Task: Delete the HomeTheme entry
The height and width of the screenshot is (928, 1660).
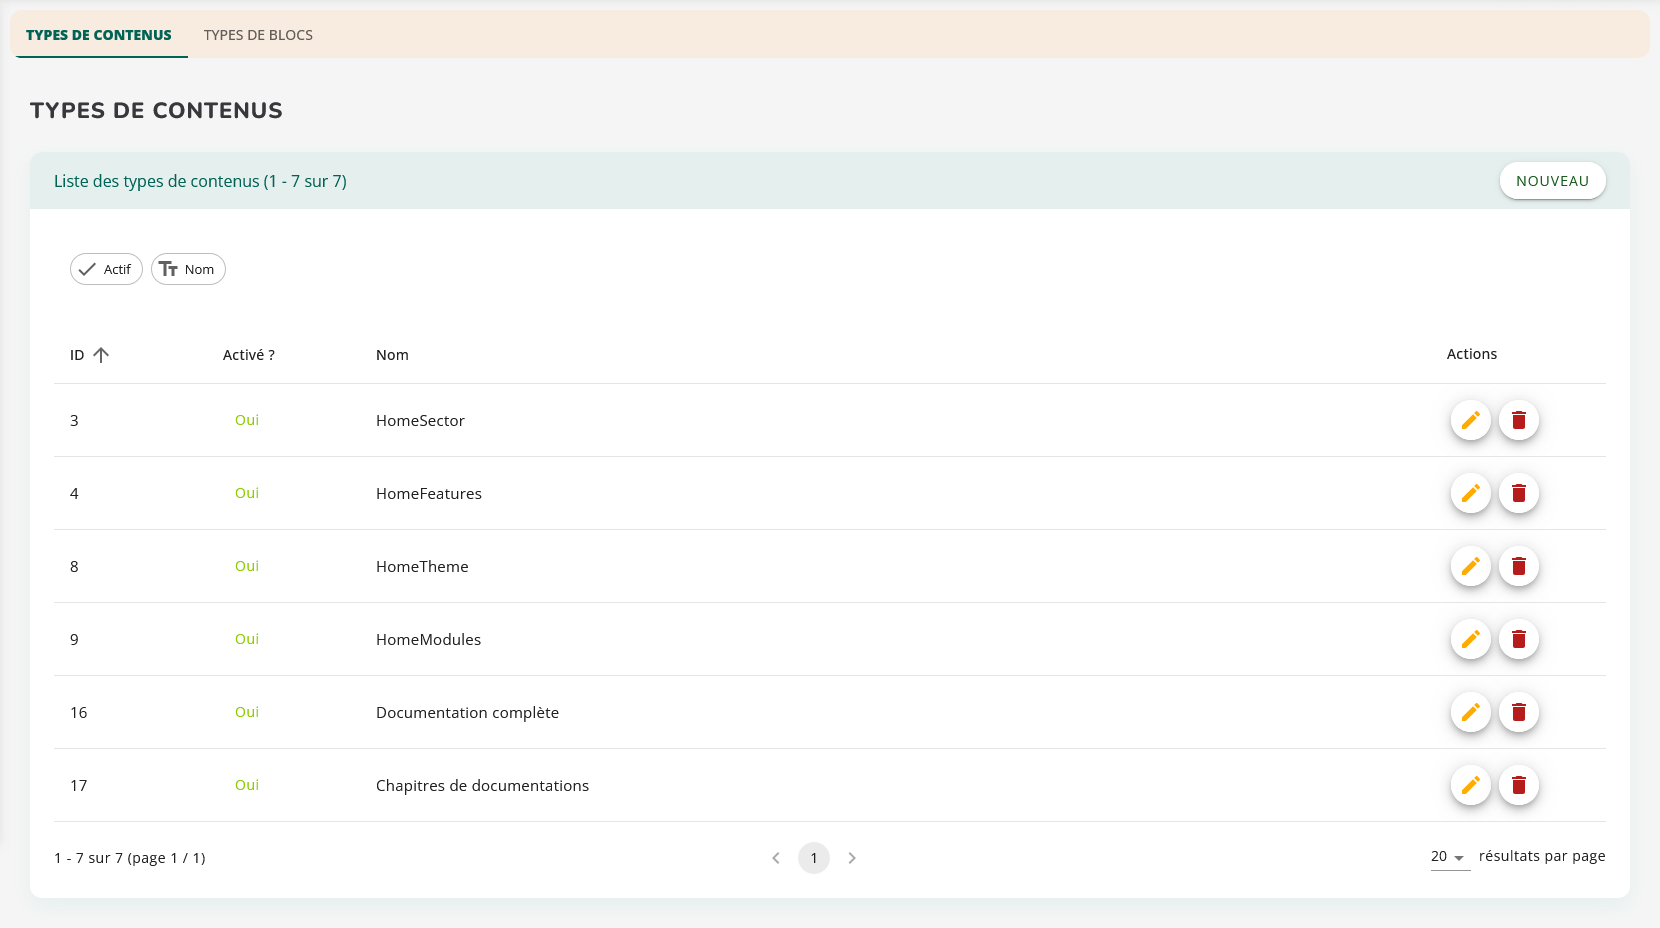Action: pyautogui.click(x=1518, y=566)
